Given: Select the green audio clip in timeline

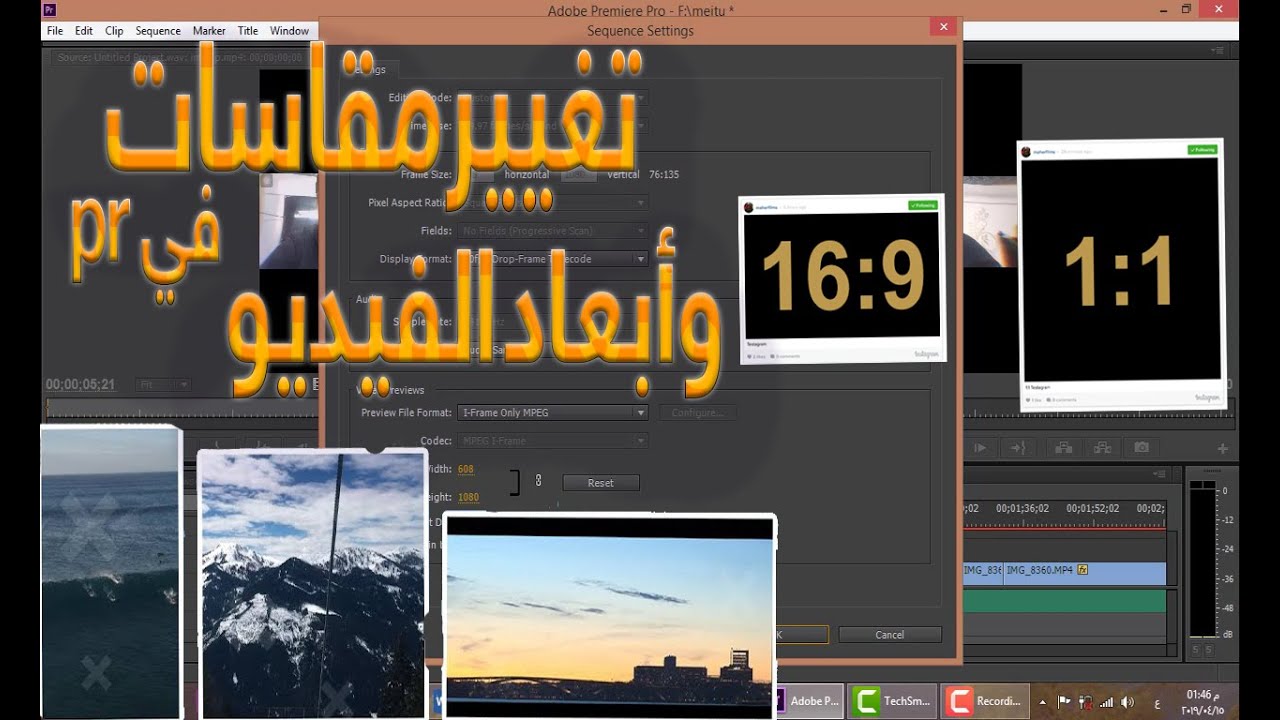Looking at the screenshot, I should (x=1064, y=601).
